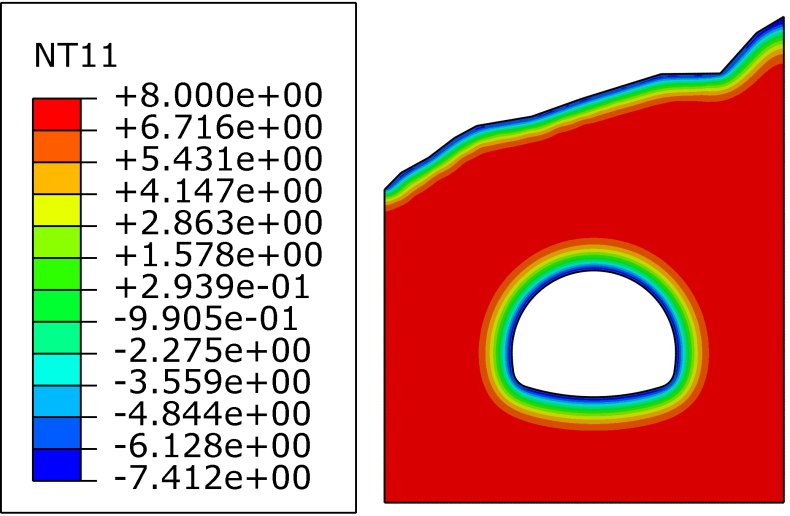Click the darkest blue legend swatch
790x516 pixels.
click(x=57, y=465)
